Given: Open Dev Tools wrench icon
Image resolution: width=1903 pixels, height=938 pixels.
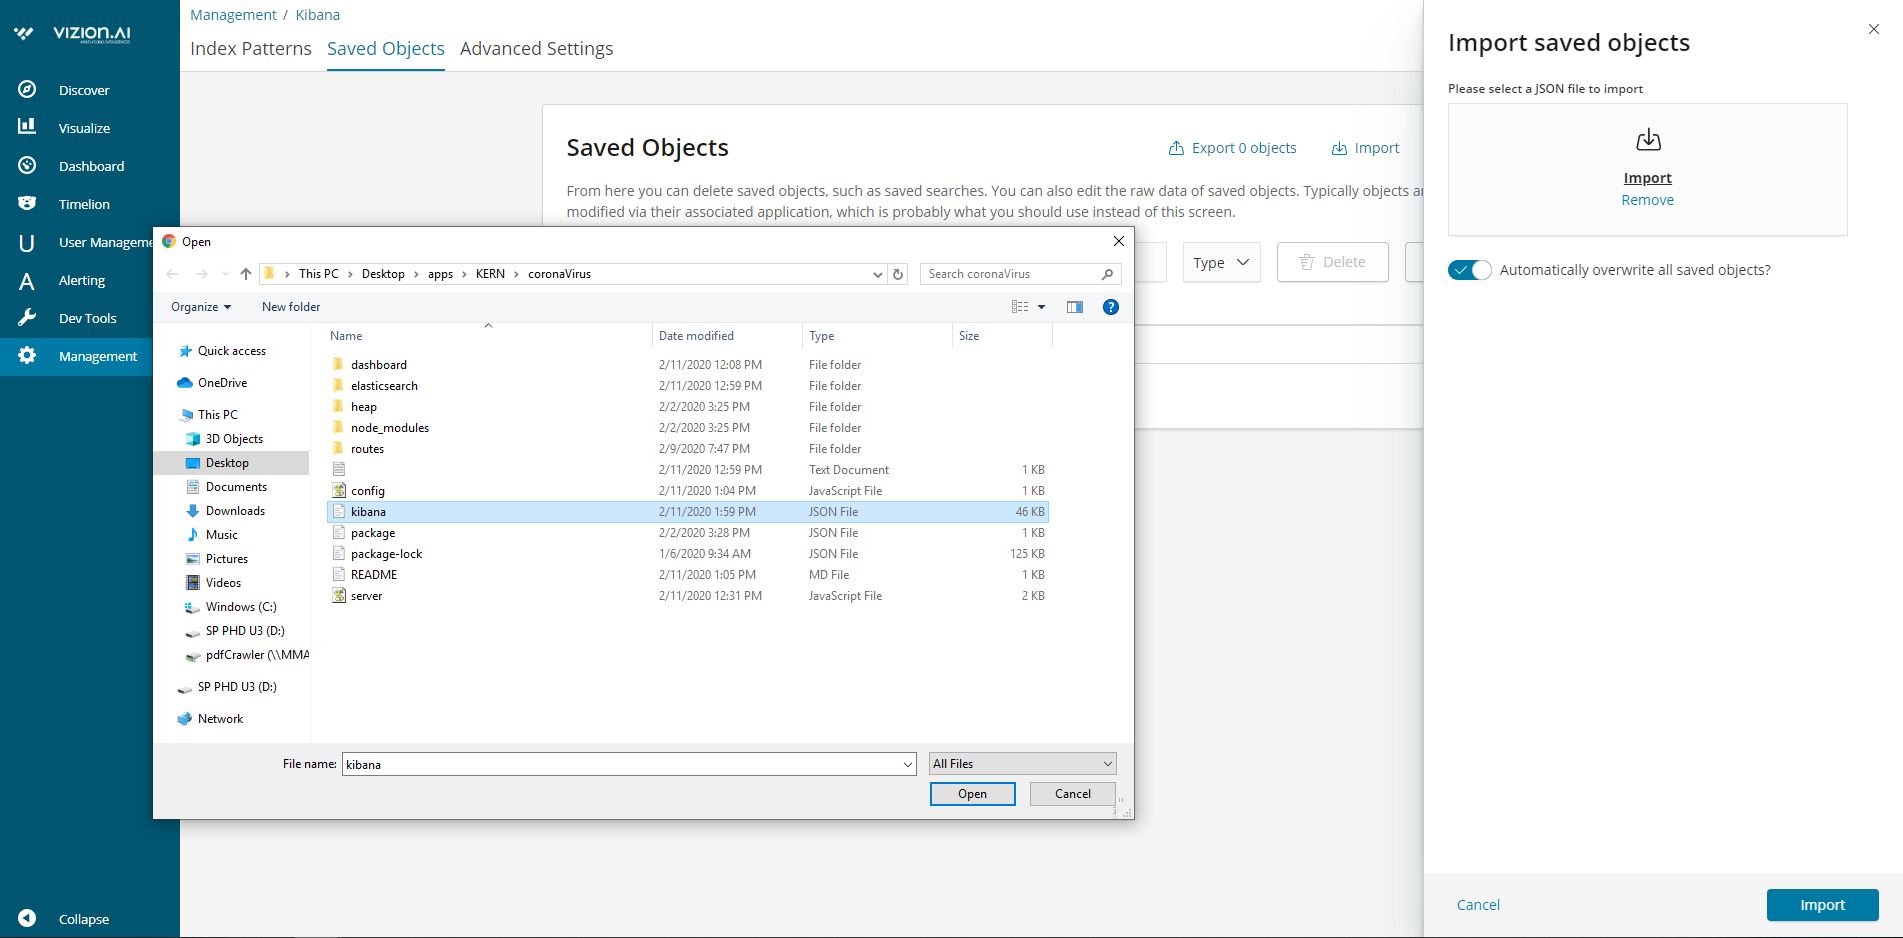Looking at the screenshot, I should [x=27, y=317].
